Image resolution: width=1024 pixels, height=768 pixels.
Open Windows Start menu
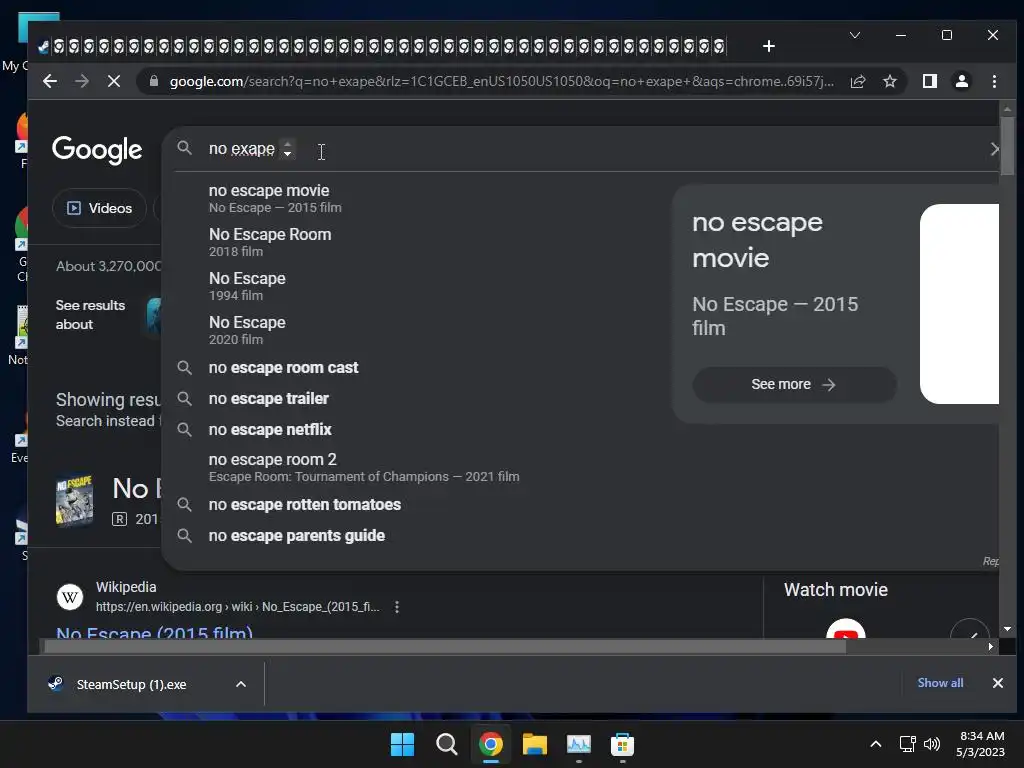[402, 744]
